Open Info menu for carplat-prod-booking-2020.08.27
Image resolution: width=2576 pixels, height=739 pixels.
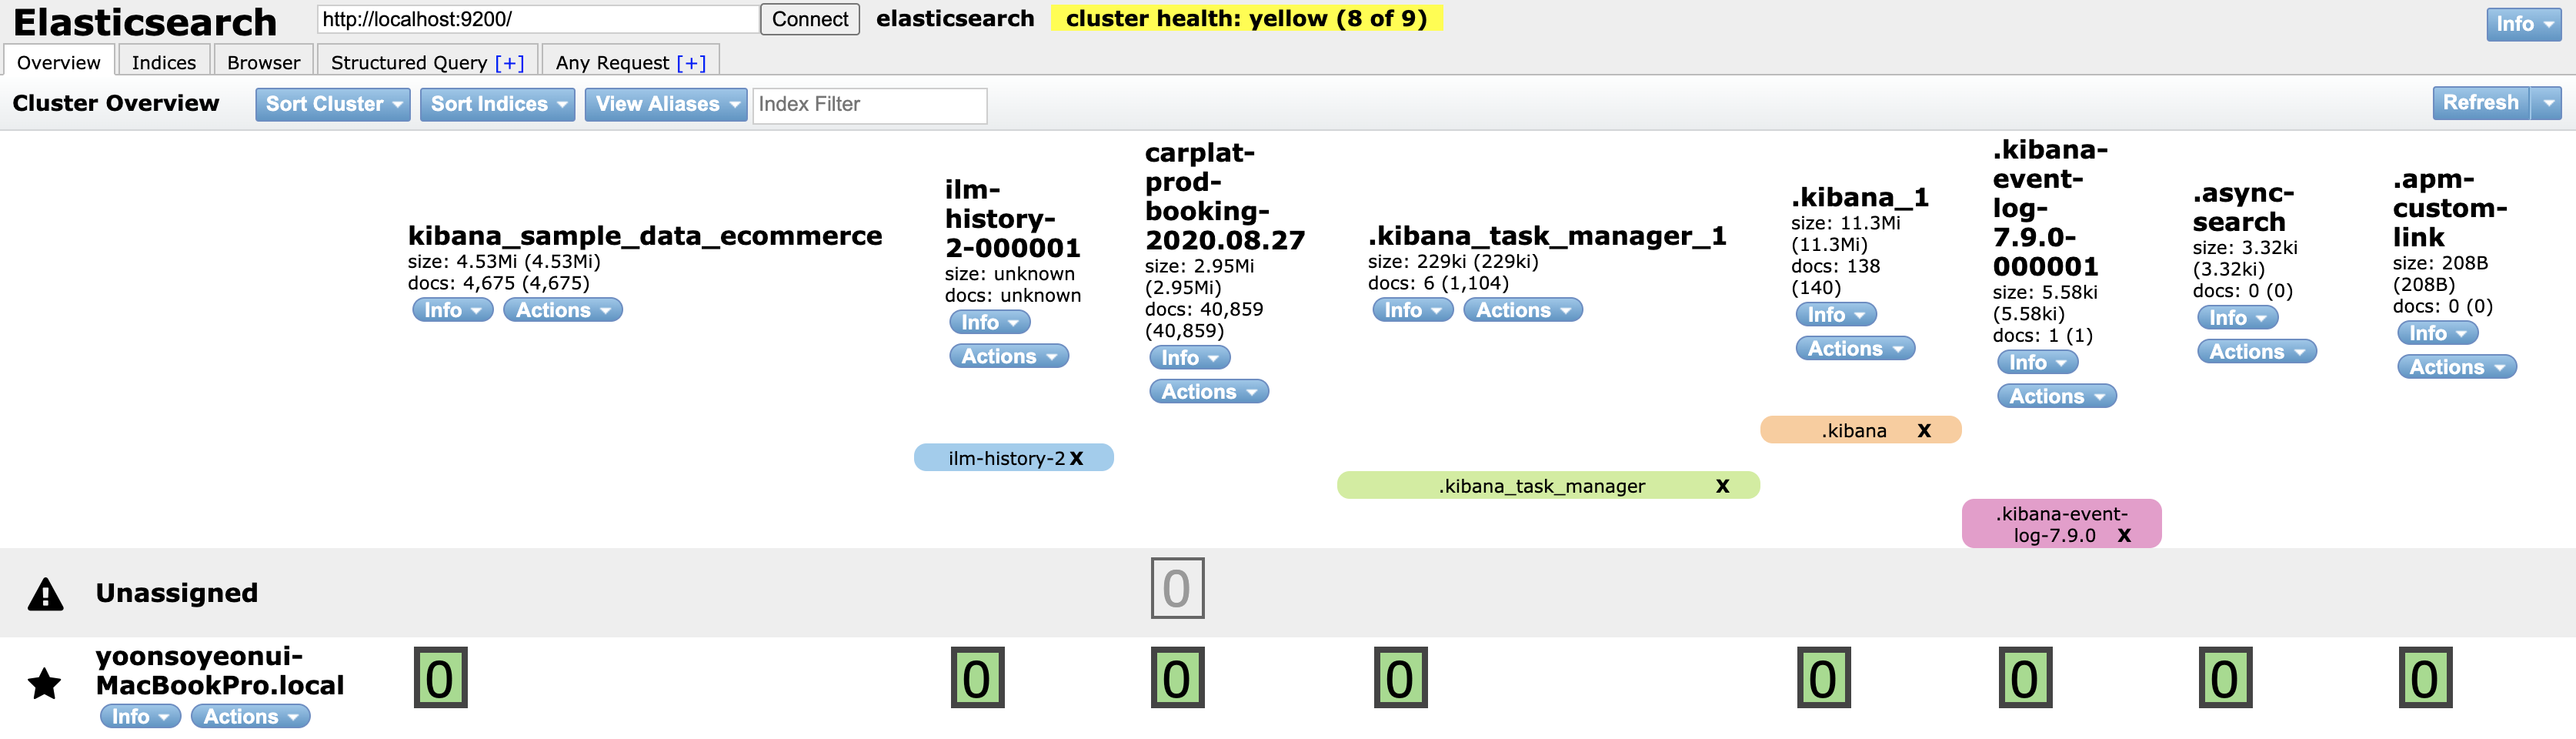click(1190, 357)
